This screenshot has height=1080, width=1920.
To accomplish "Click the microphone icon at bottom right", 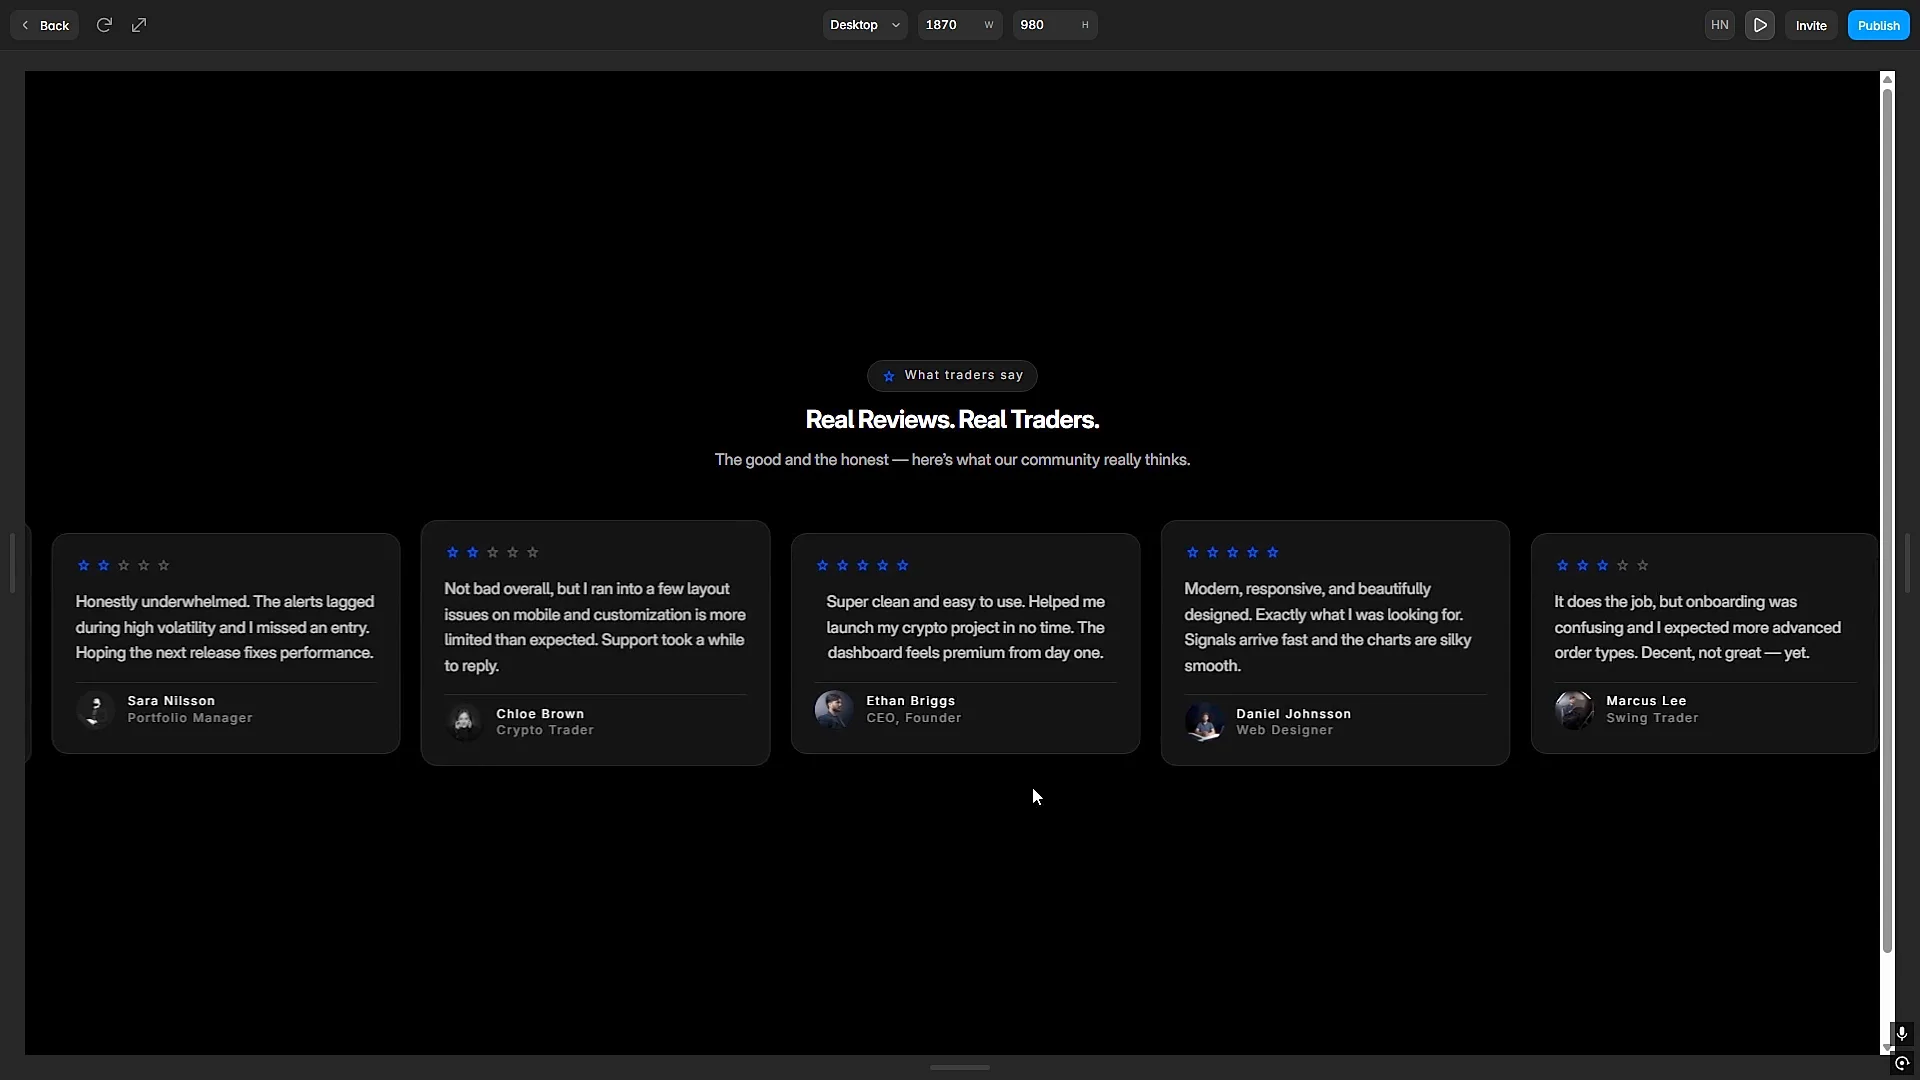I will pos(1902,1033).
